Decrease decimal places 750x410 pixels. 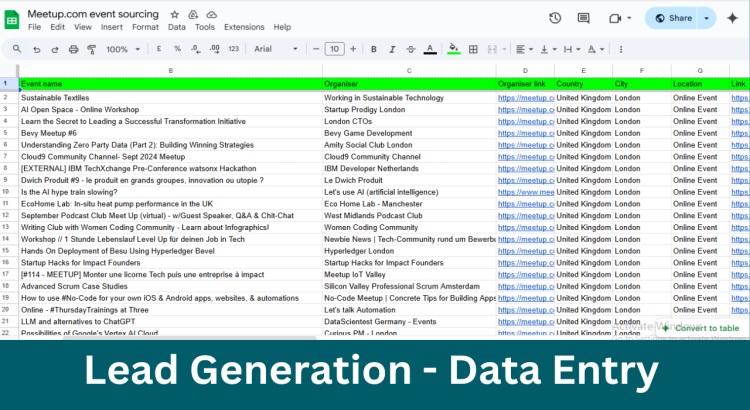(195, 49)
